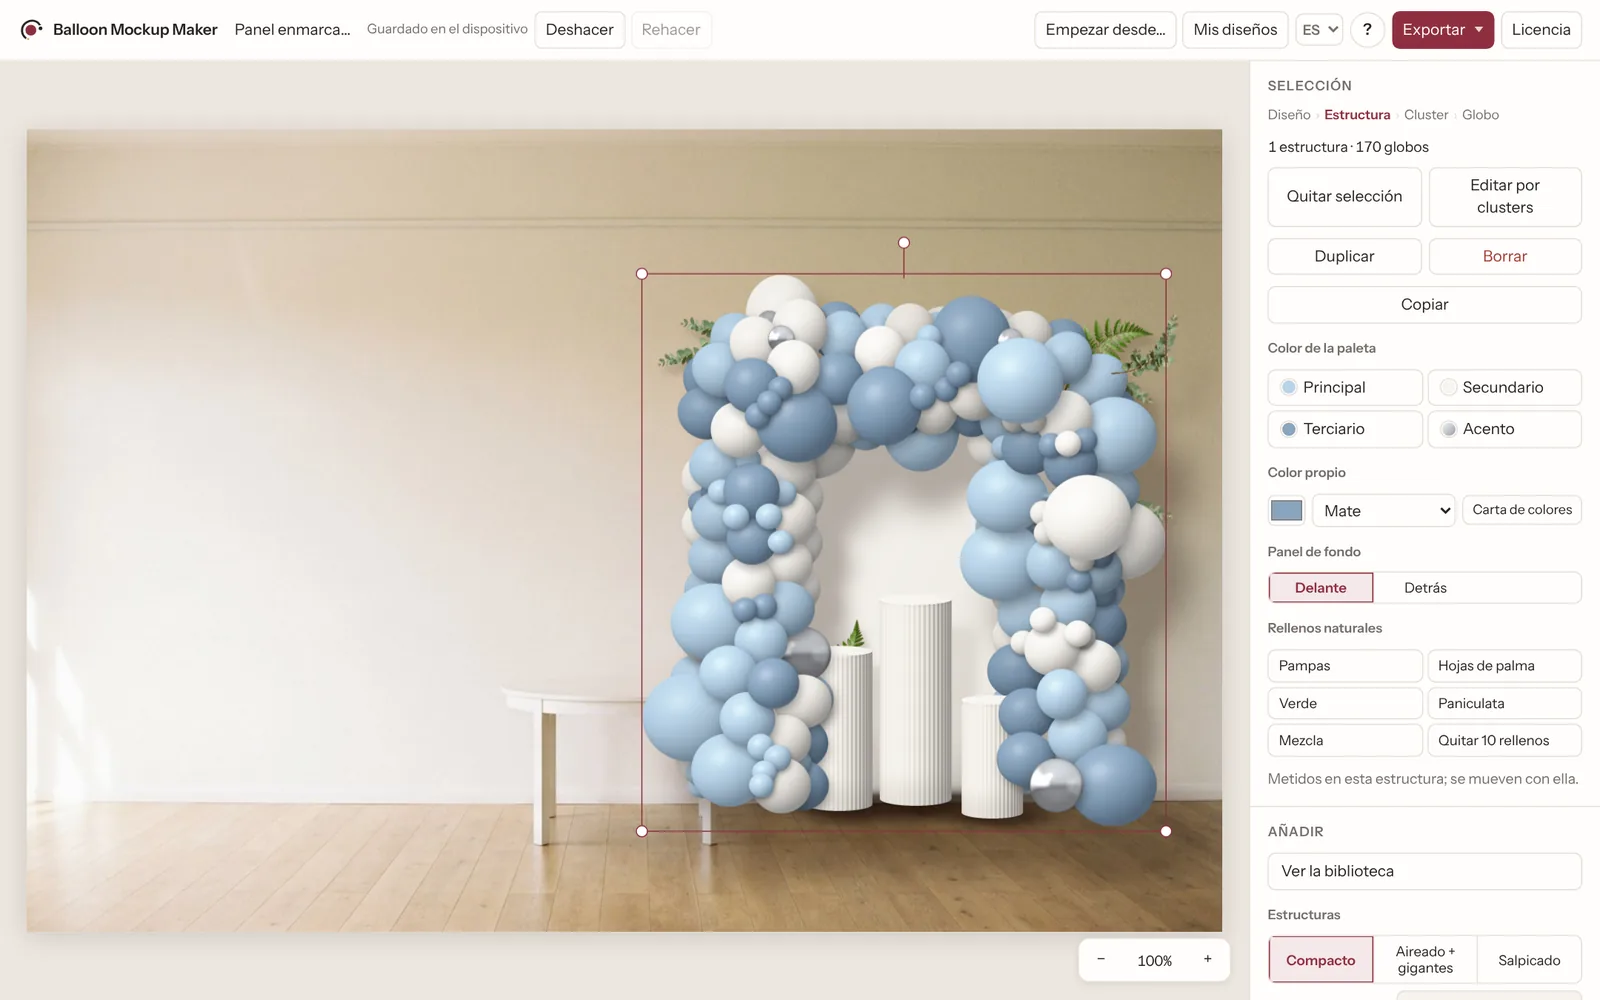Open Ver la biblioteca
The image size is (1600, 1000).
1424,871
